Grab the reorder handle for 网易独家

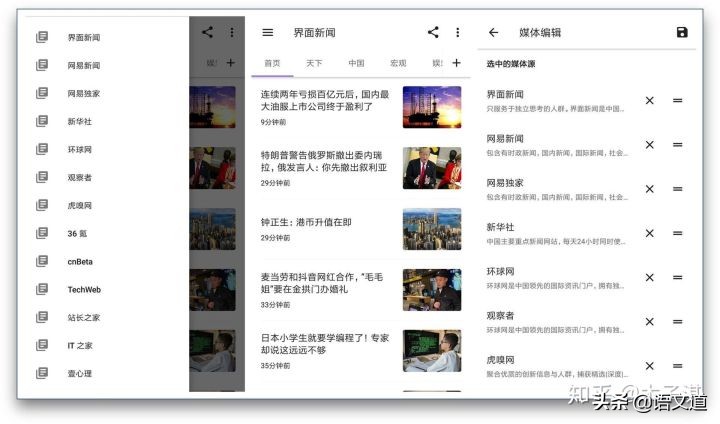tap(677, 189)
